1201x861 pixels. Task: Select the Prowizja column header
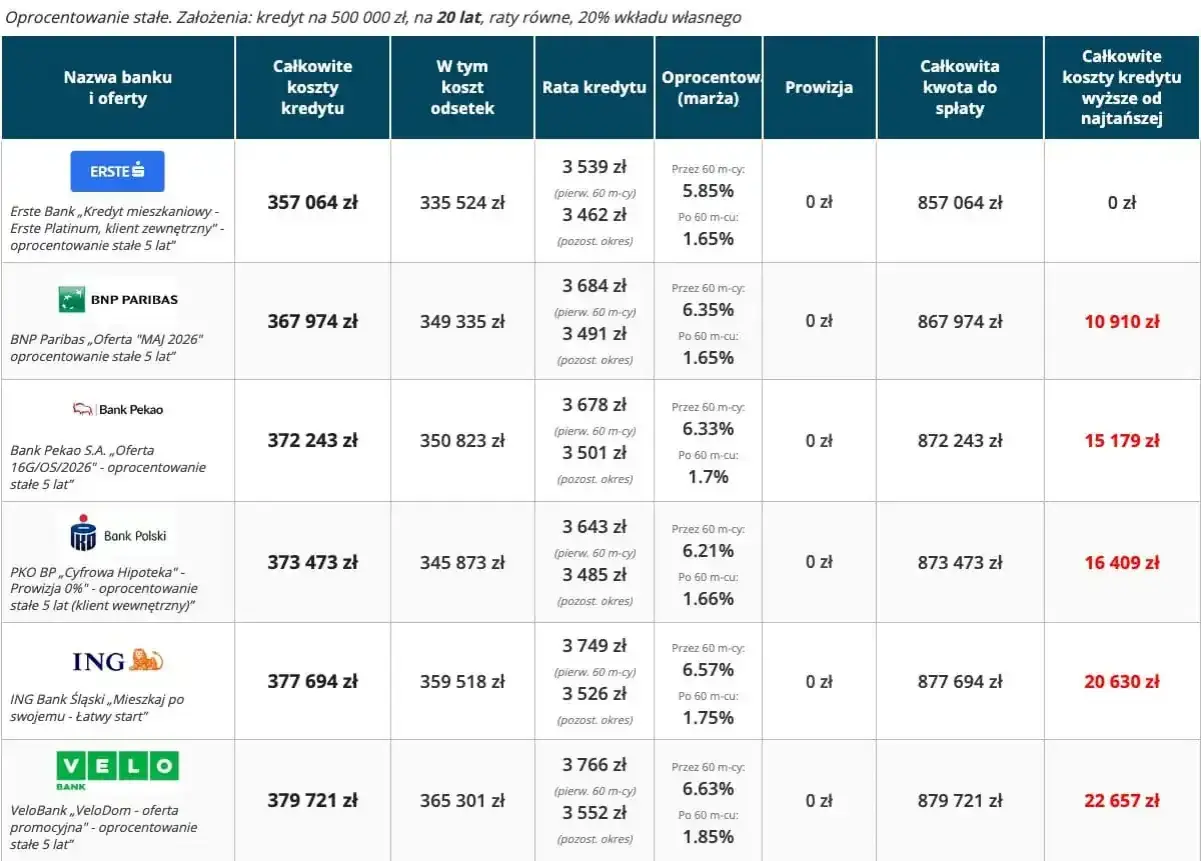click(819, 88)
